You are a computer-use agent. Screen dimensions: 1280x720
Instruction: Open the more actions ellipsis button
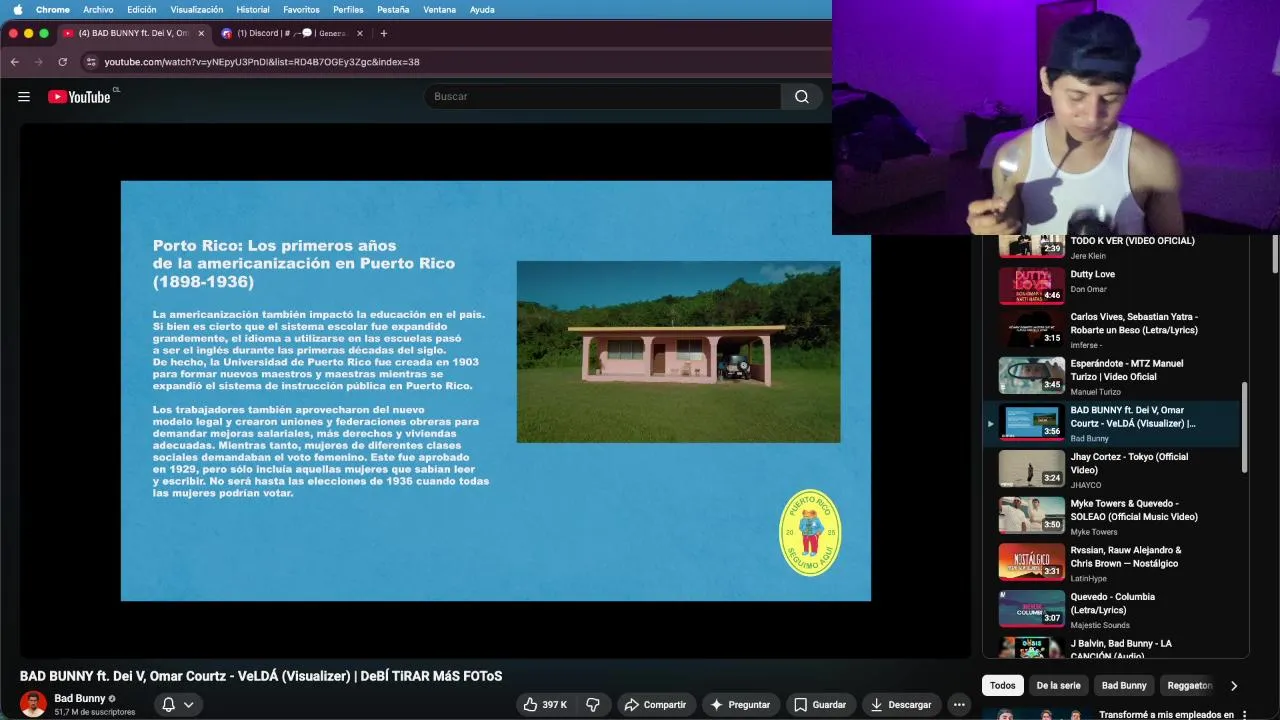[959, 704]
